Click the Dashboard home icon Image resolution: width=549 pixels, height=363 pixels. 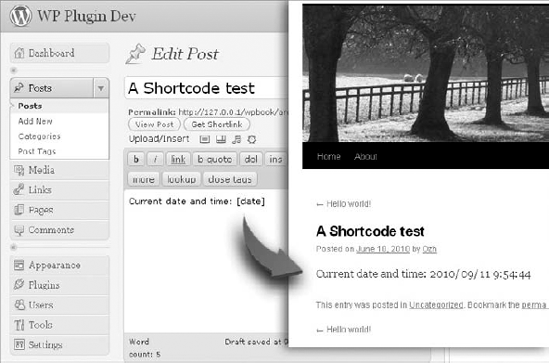pos(19,53)
